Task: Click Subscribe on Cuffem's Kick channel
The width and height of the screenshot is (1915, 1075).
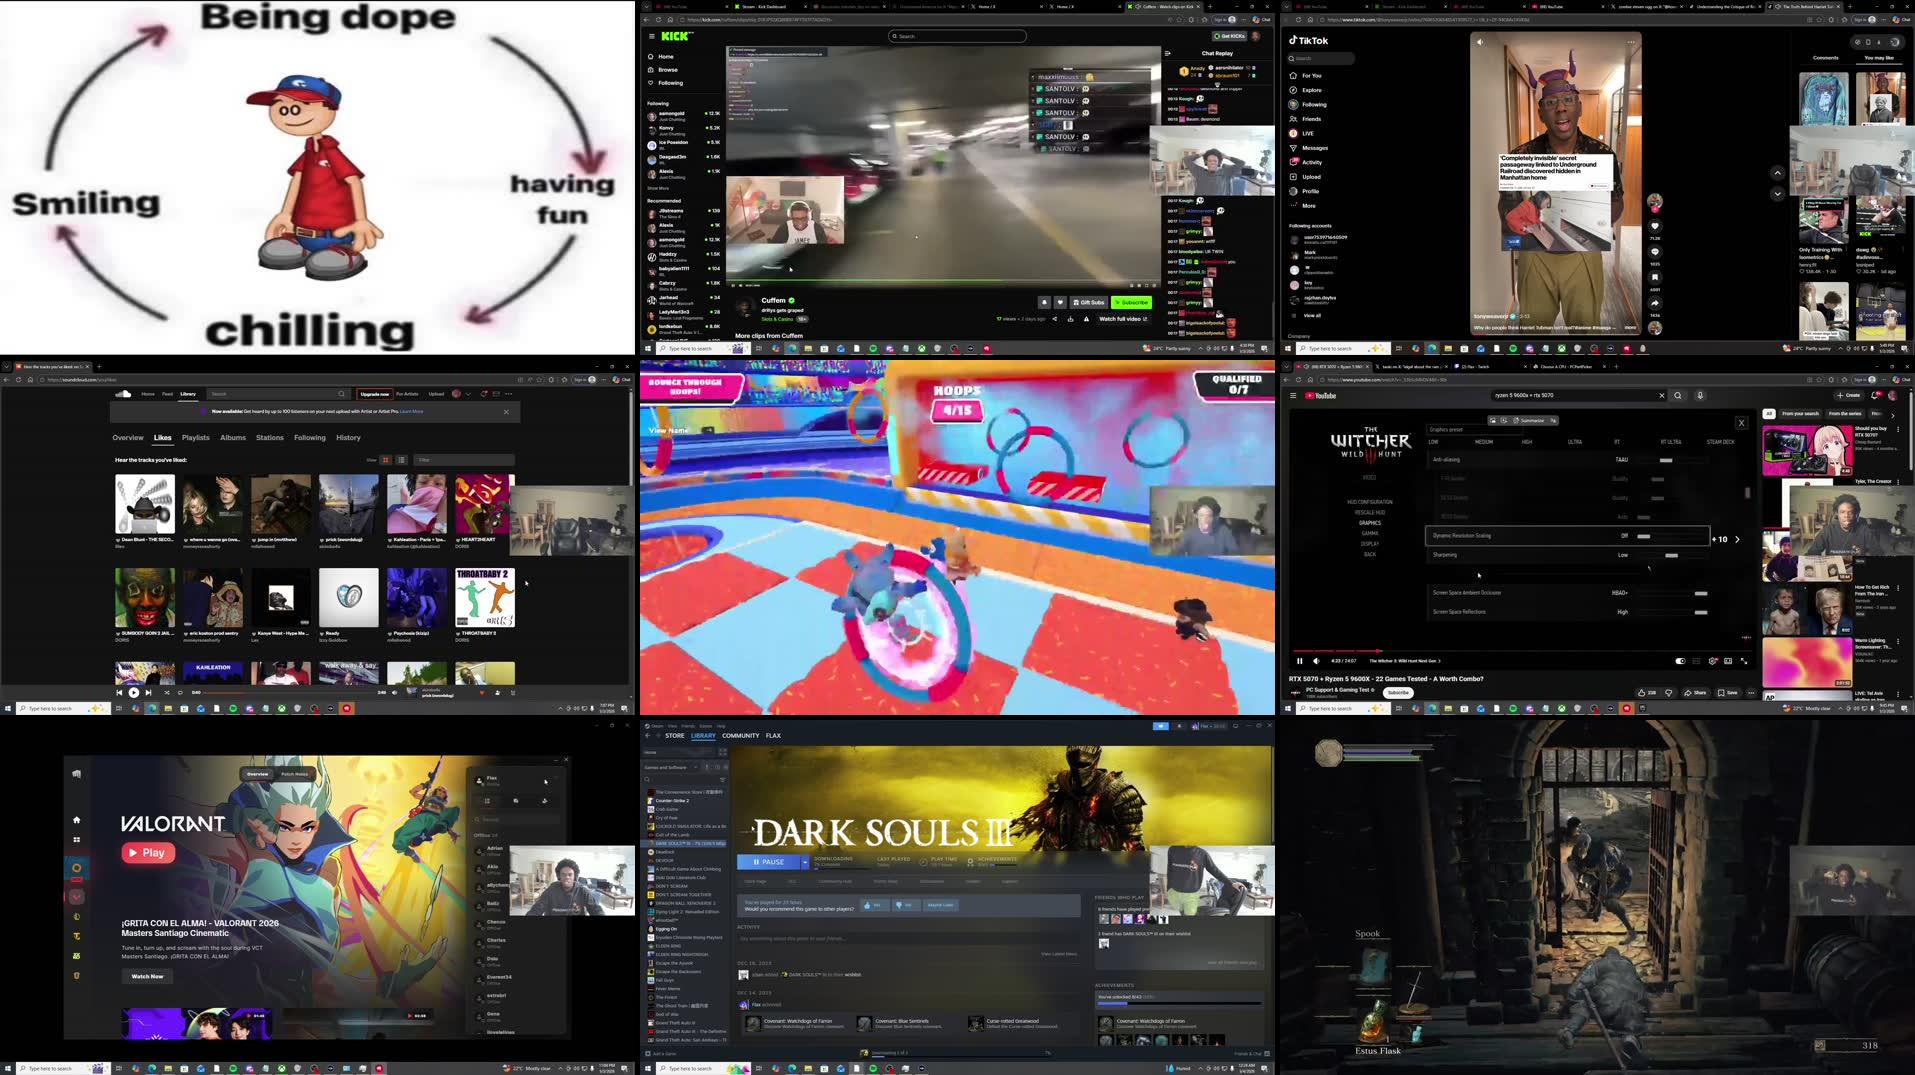Action: 1131,302
